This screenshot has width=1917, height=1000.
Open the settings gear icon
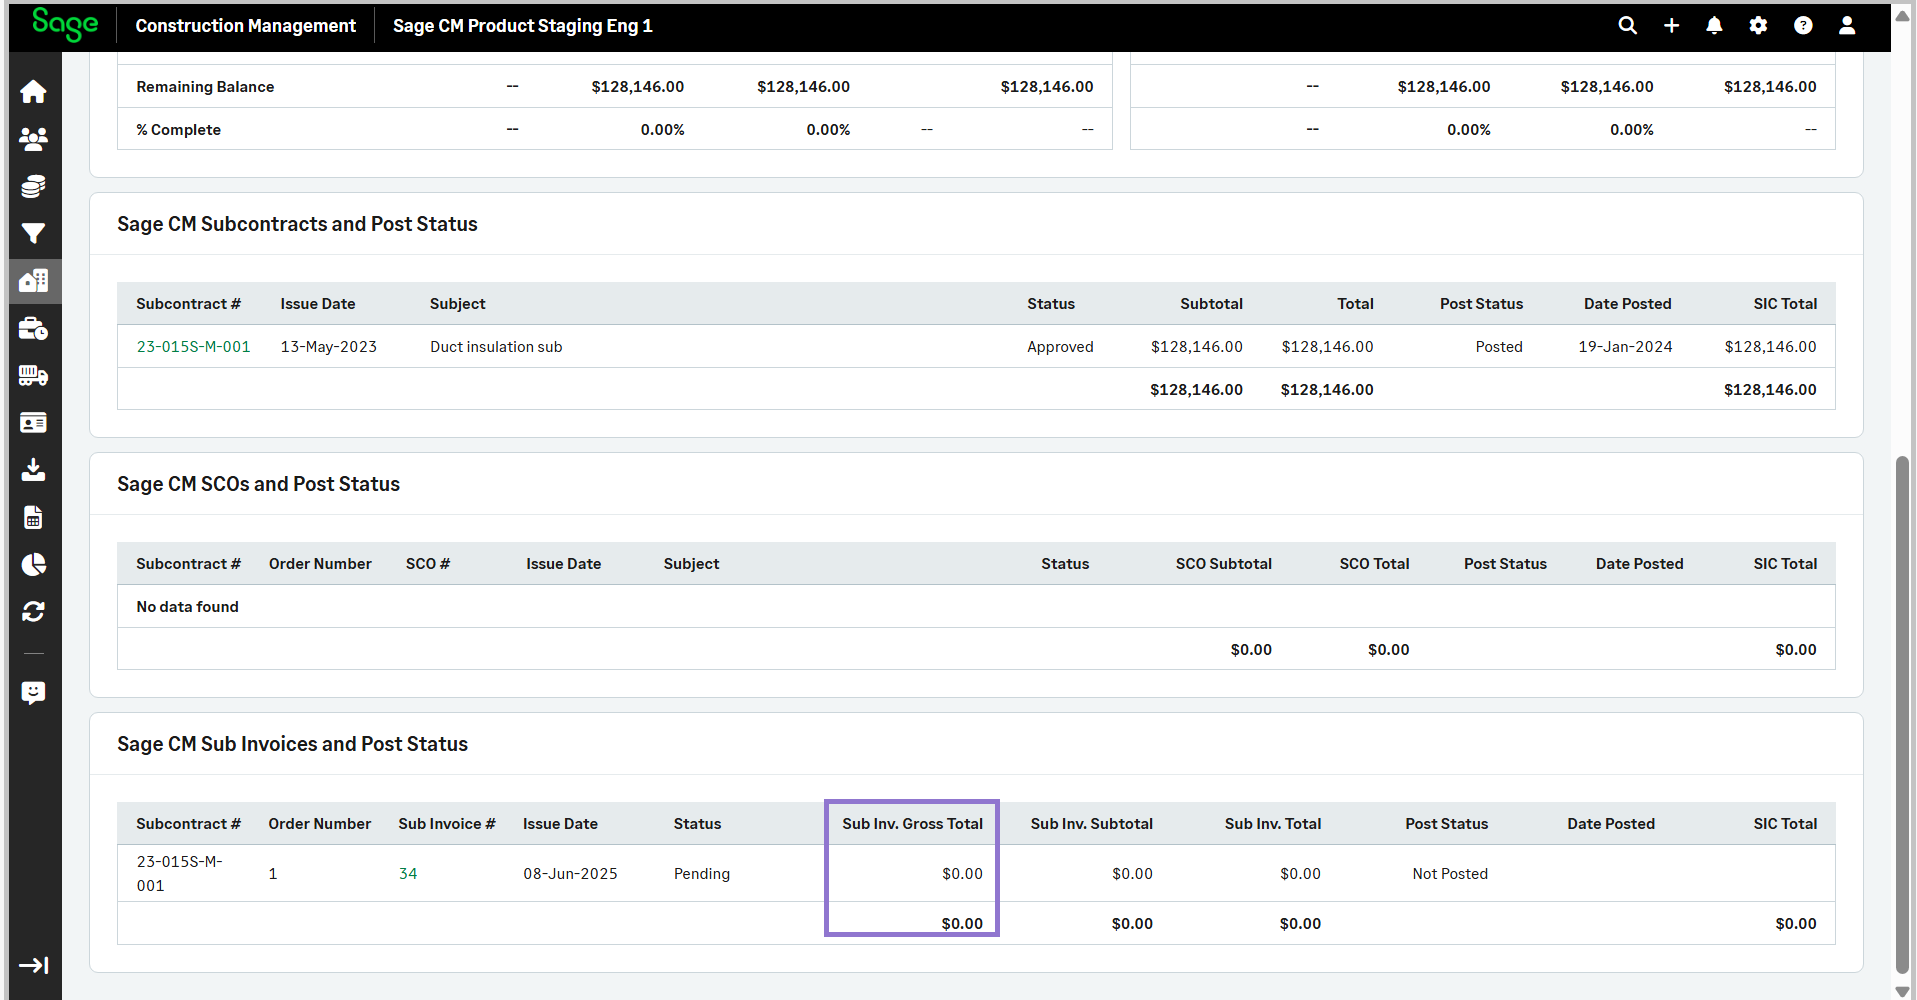(1758, 26)
